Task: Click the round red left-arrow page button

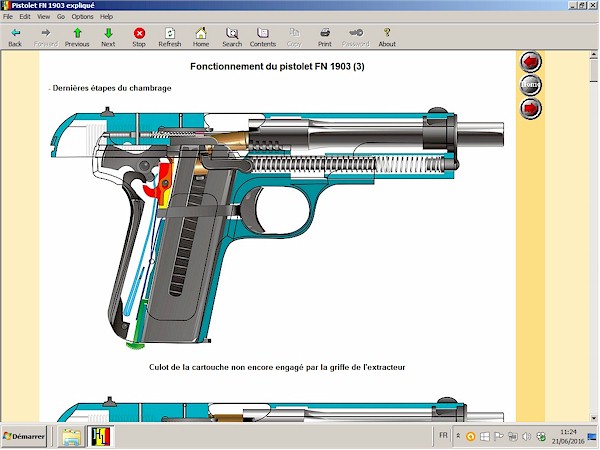Action: [x=530, y=61]
